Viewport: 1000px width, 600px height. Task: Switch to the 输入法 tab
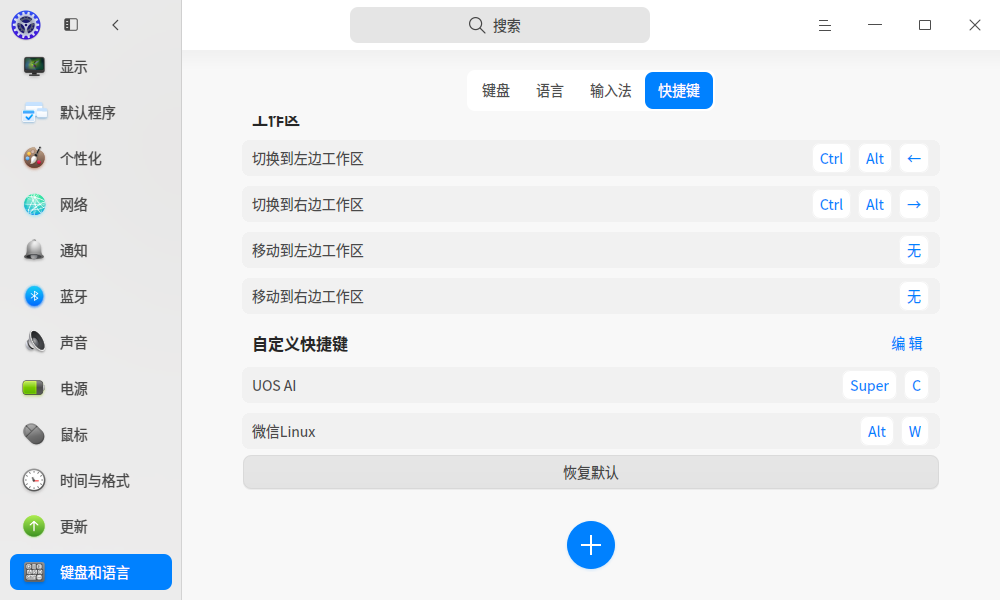tap(610, 91)
